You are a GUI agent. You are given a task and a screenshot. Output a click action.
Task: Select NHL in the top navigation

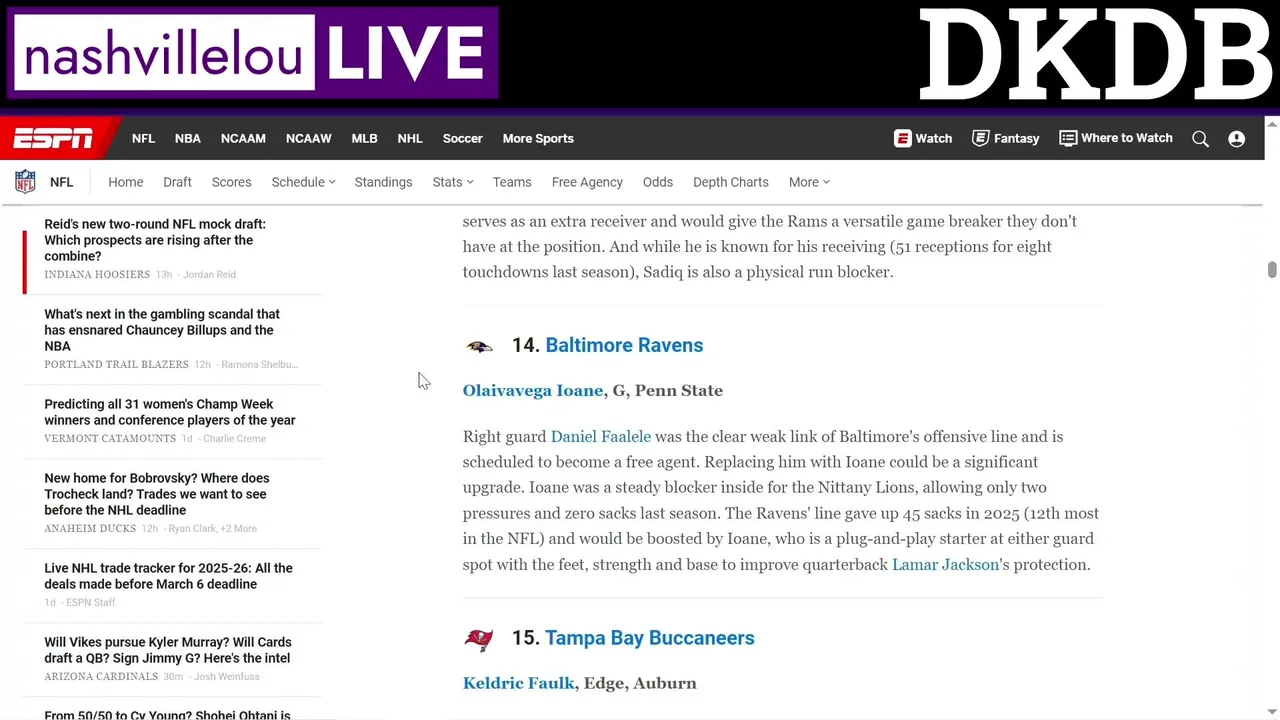point(410,138)
